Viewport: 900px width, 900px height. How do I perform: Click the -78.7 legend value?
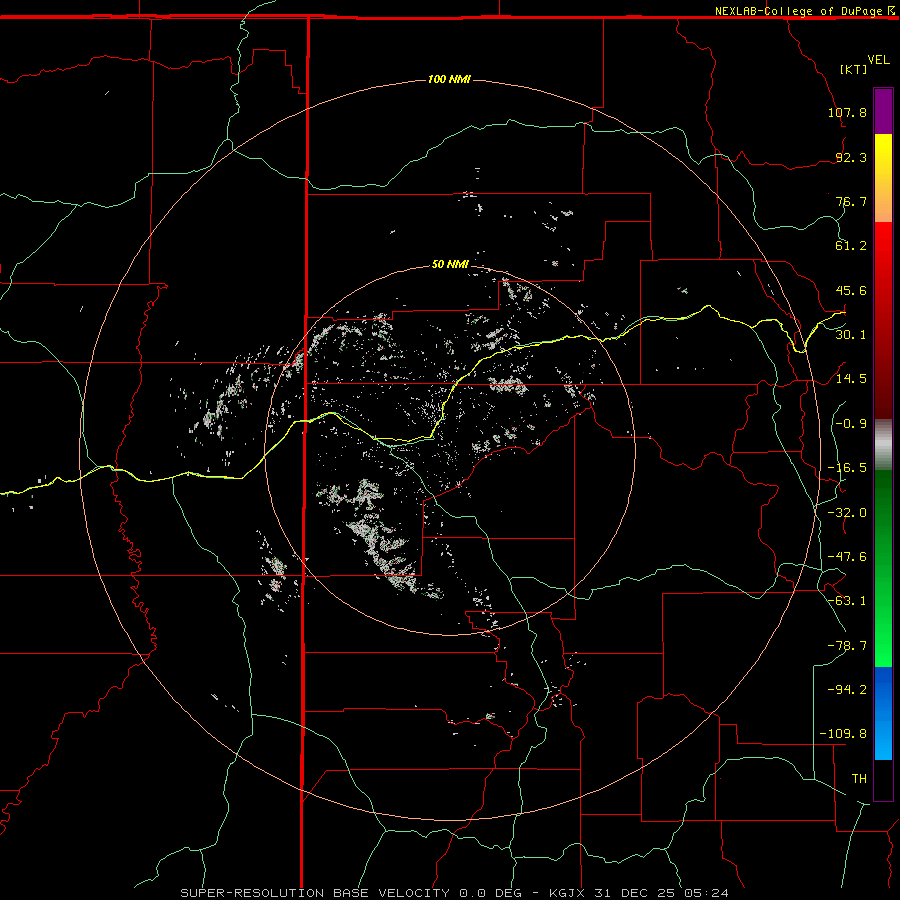point(847,645)
